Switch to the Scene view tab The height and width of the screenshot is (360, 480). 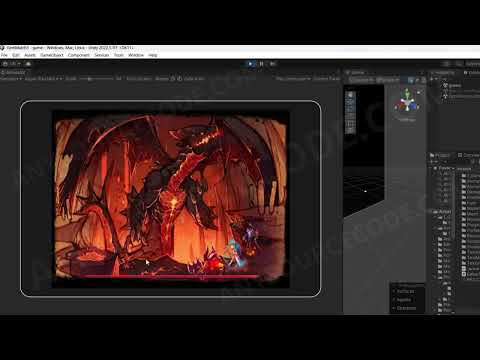[356, 72]
